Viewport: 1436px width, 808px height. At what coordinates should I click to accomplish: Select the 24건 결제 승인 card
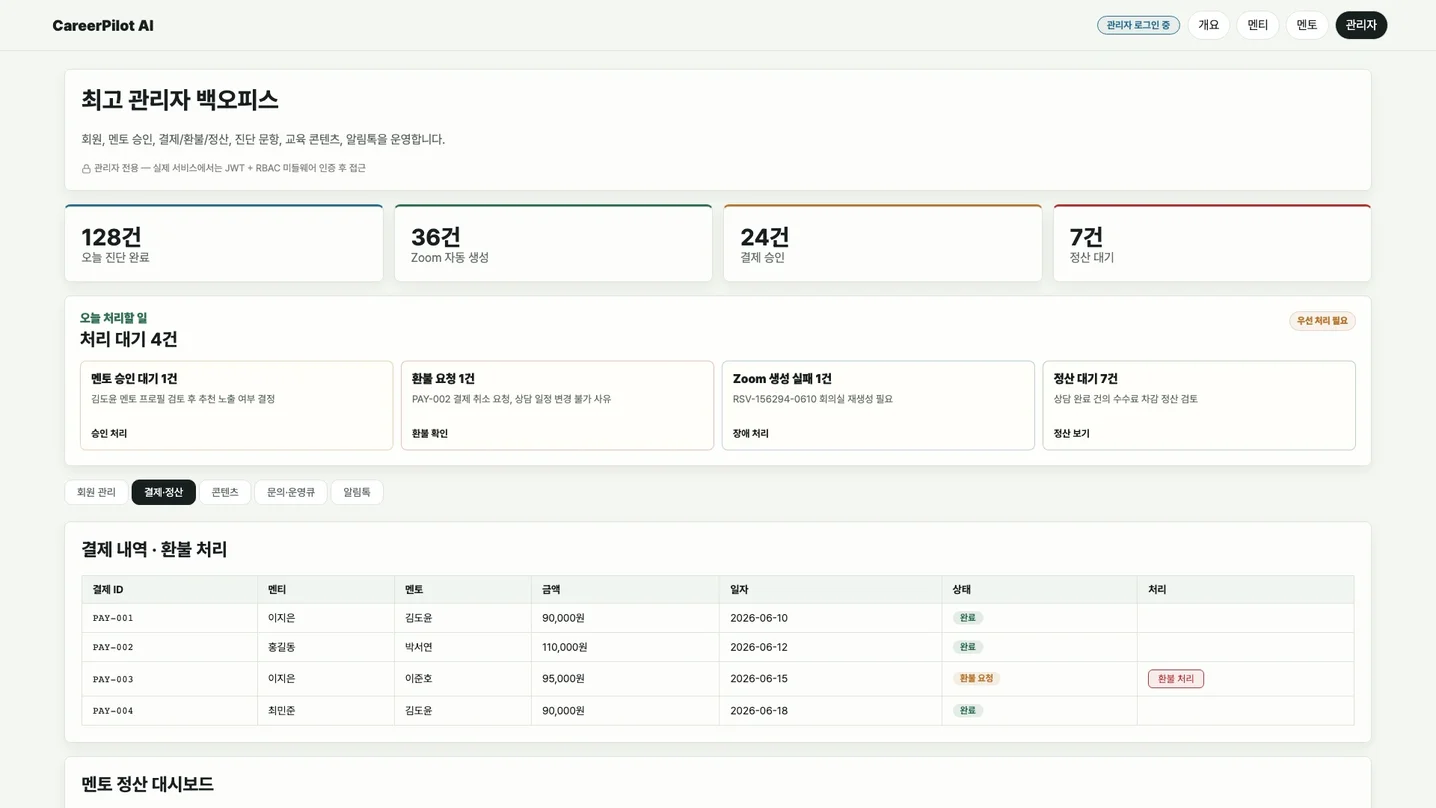882,243
